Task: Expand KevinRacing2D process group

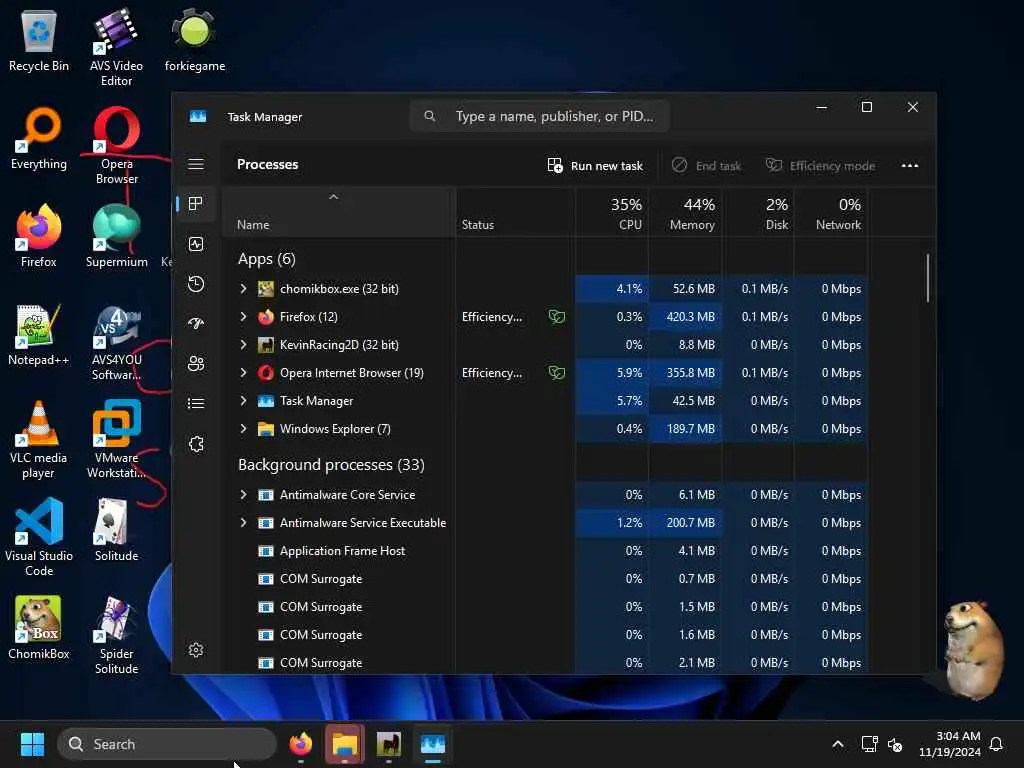Action: (244, 345)
